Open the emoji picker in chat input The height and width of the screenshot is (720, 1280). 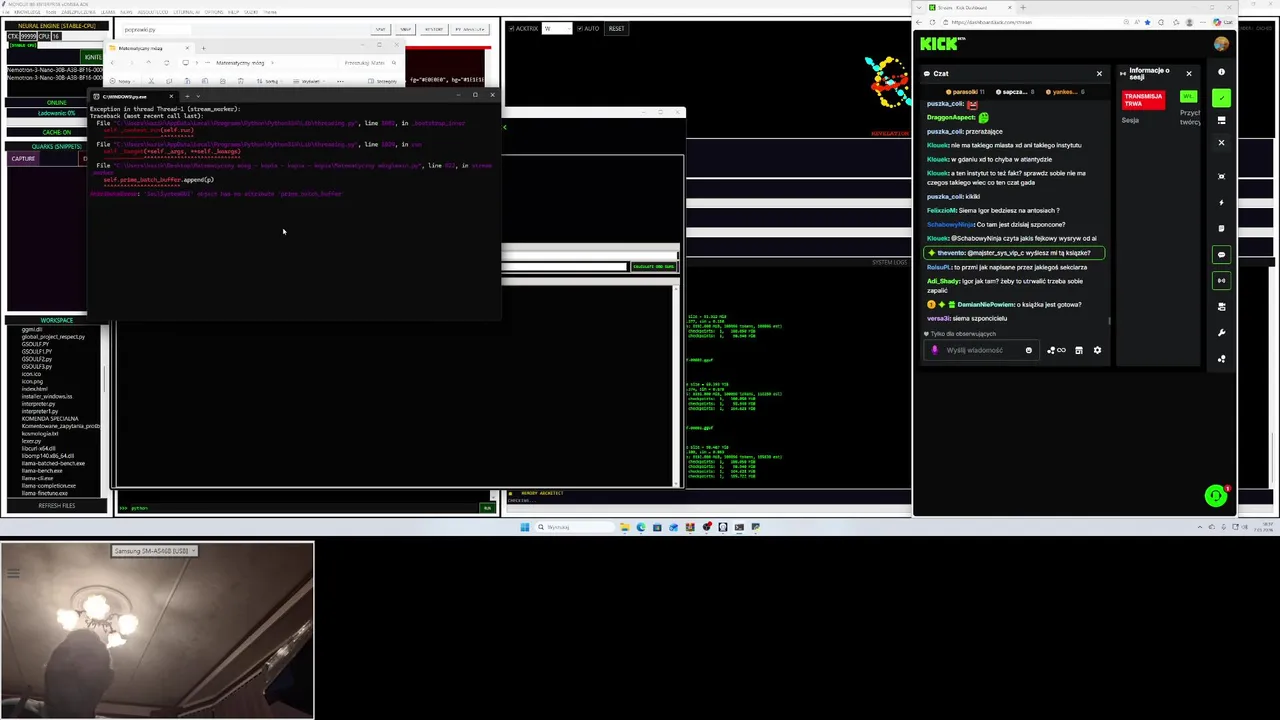(x=1028, y=350)
